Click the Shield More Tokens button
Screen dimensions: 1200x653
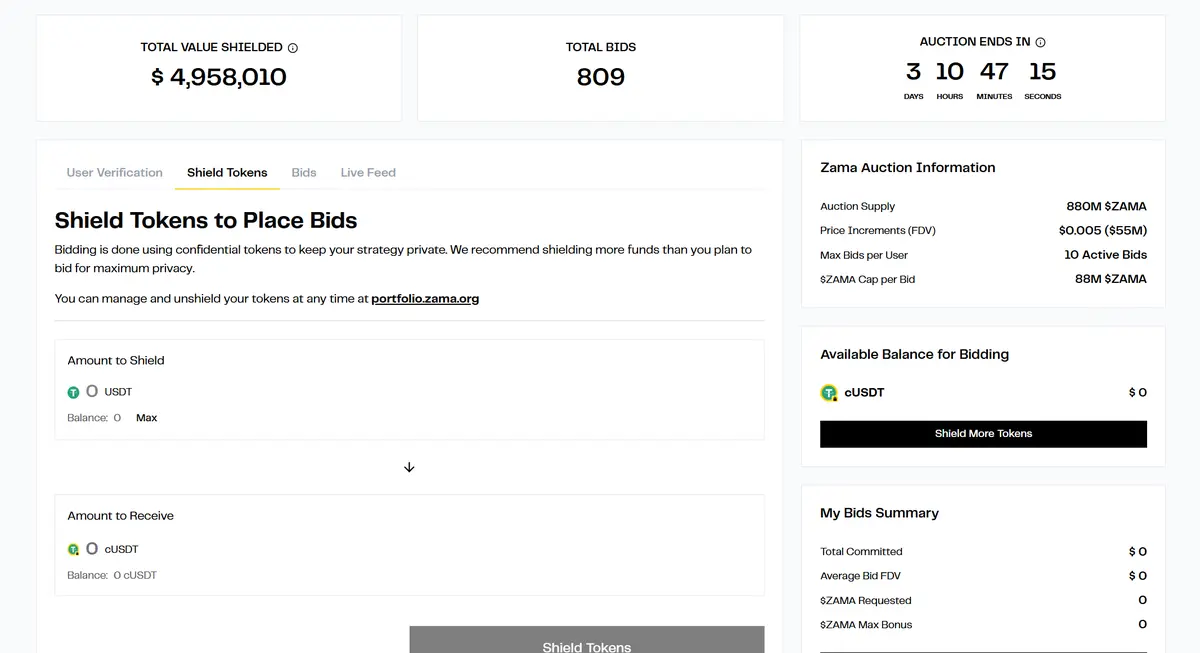pyautogui.click(x=983, y=434)
